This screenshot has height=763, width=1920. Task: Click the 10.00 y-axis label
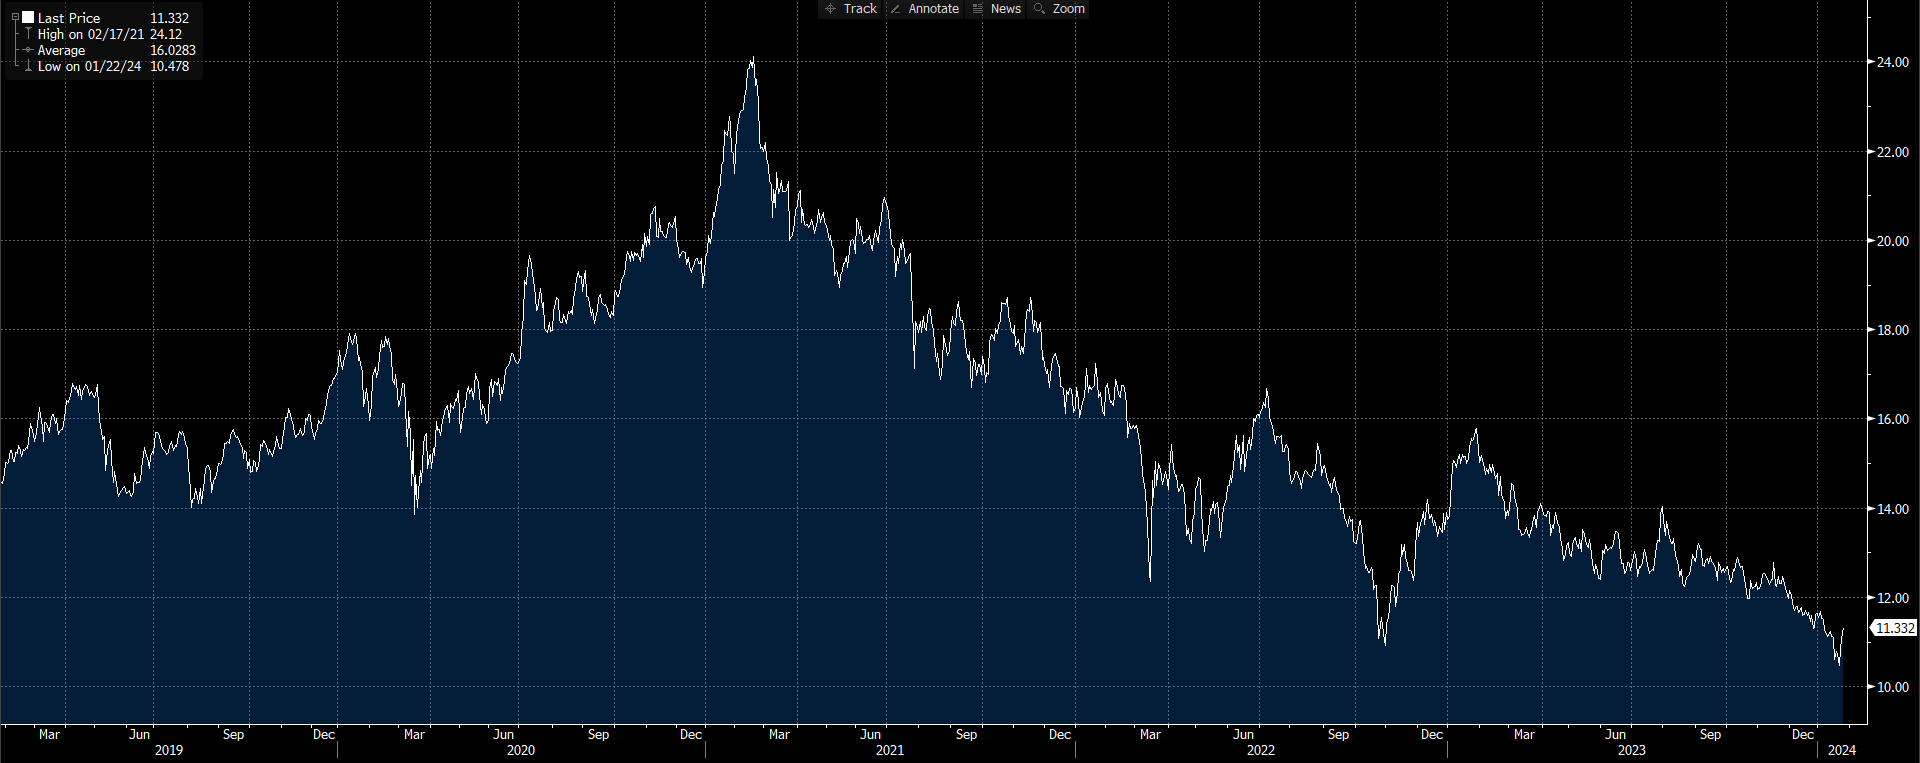[x=1892, y=687]
